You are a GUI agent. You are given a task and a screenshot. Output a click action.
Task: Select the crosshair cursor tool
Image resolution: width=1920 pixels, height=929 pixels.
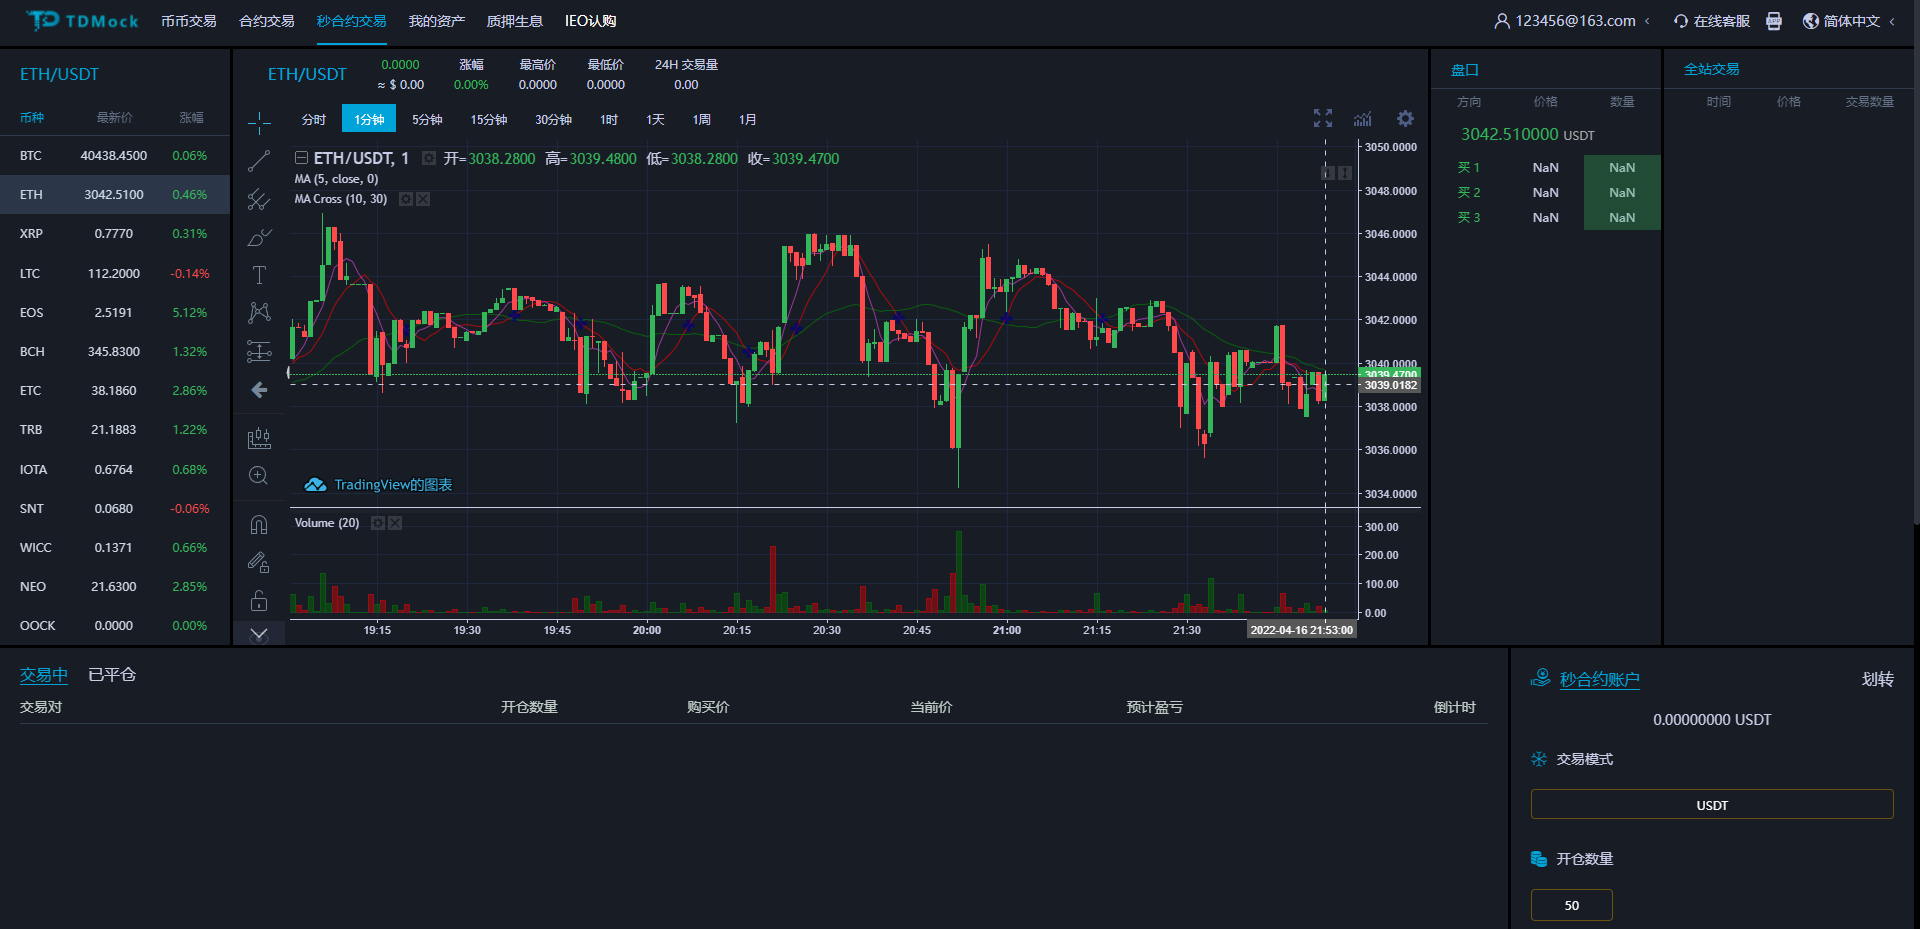pos(259,124)
